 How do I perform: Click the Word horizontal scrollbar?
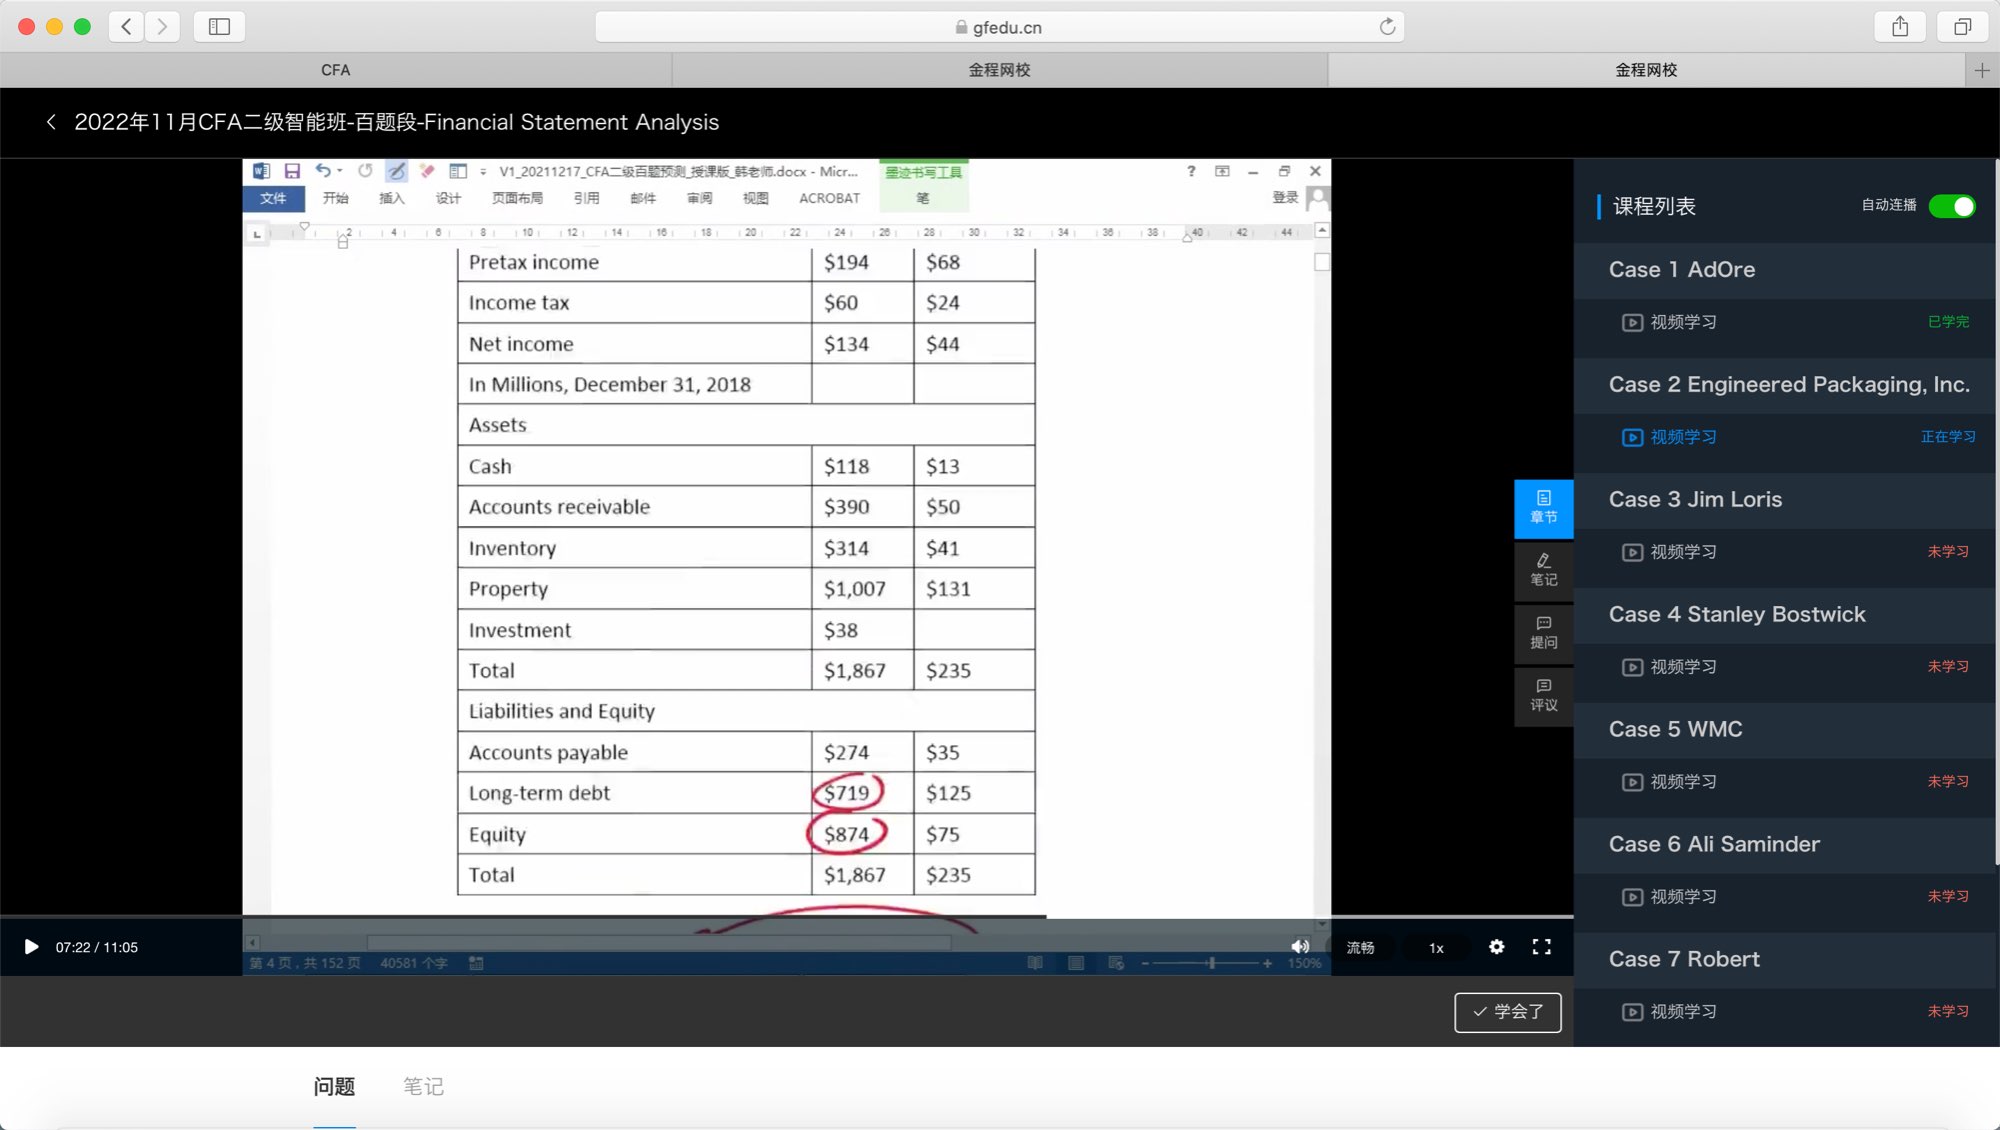pyautogui.click(x=660, y=942)
